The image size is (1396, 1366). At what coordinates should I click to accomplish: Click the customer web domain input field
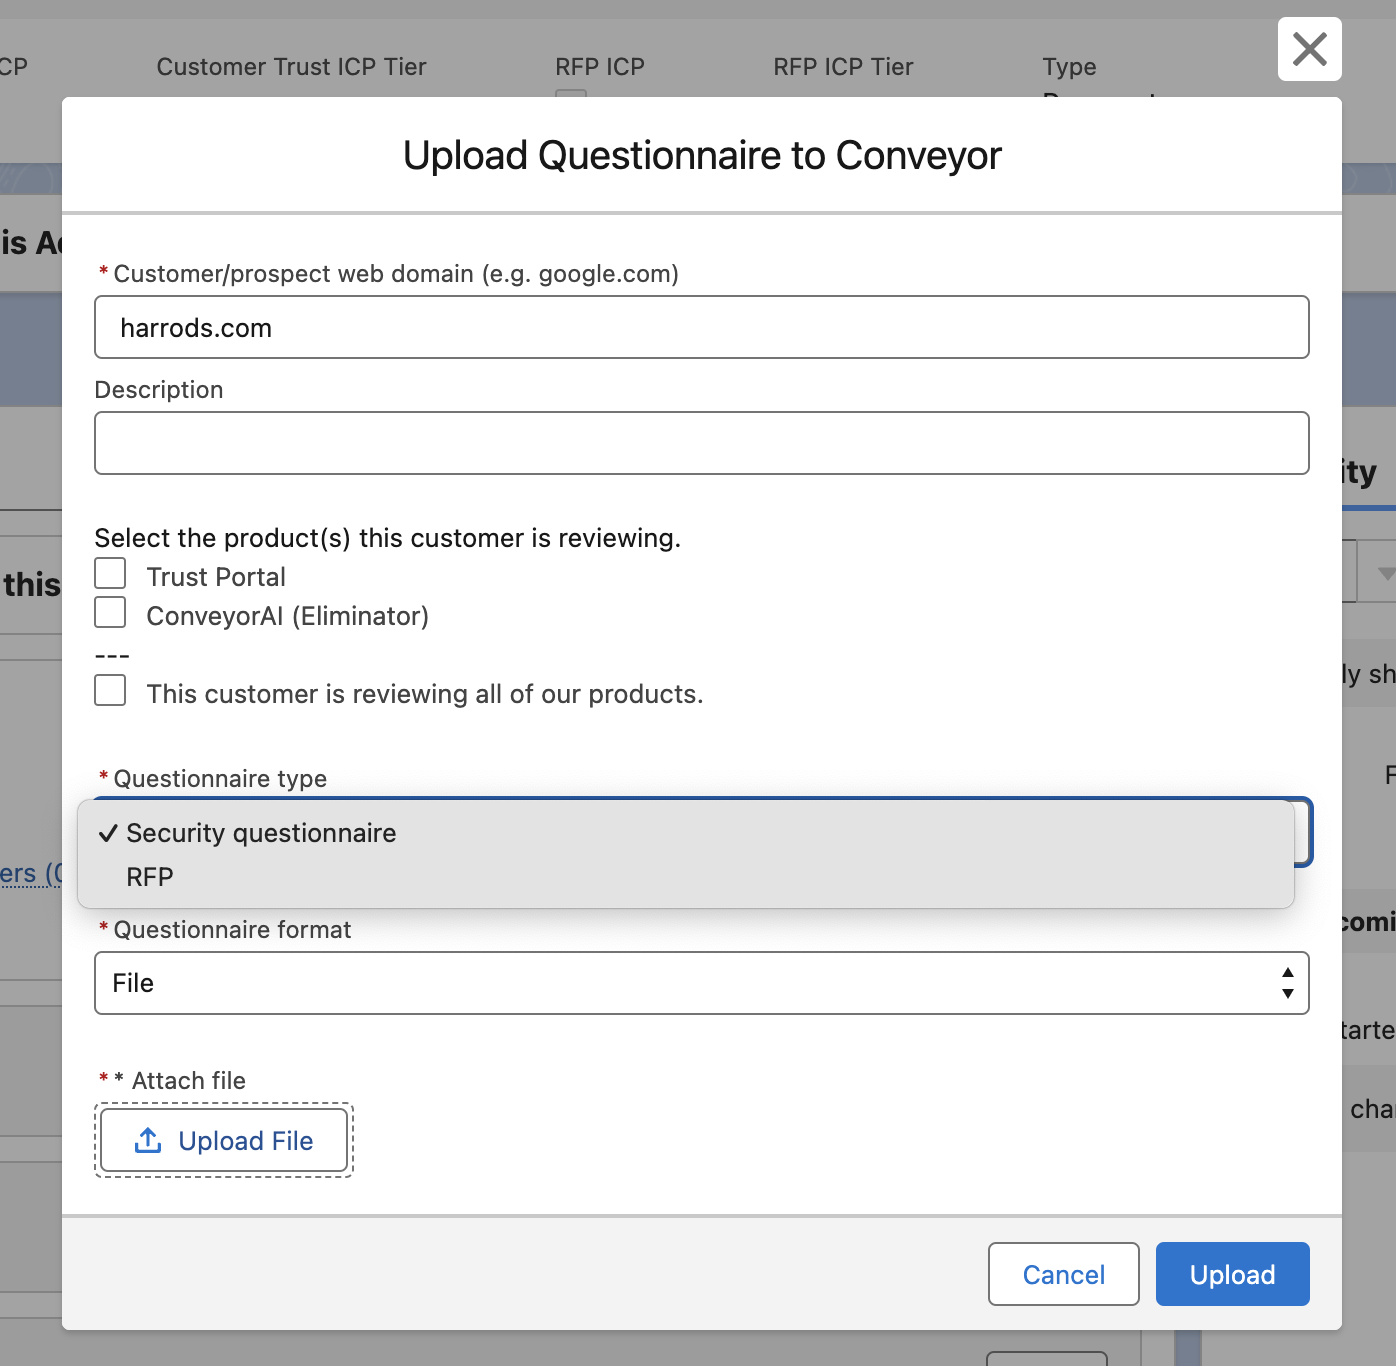pyautogui.click(x=701, y=327)
